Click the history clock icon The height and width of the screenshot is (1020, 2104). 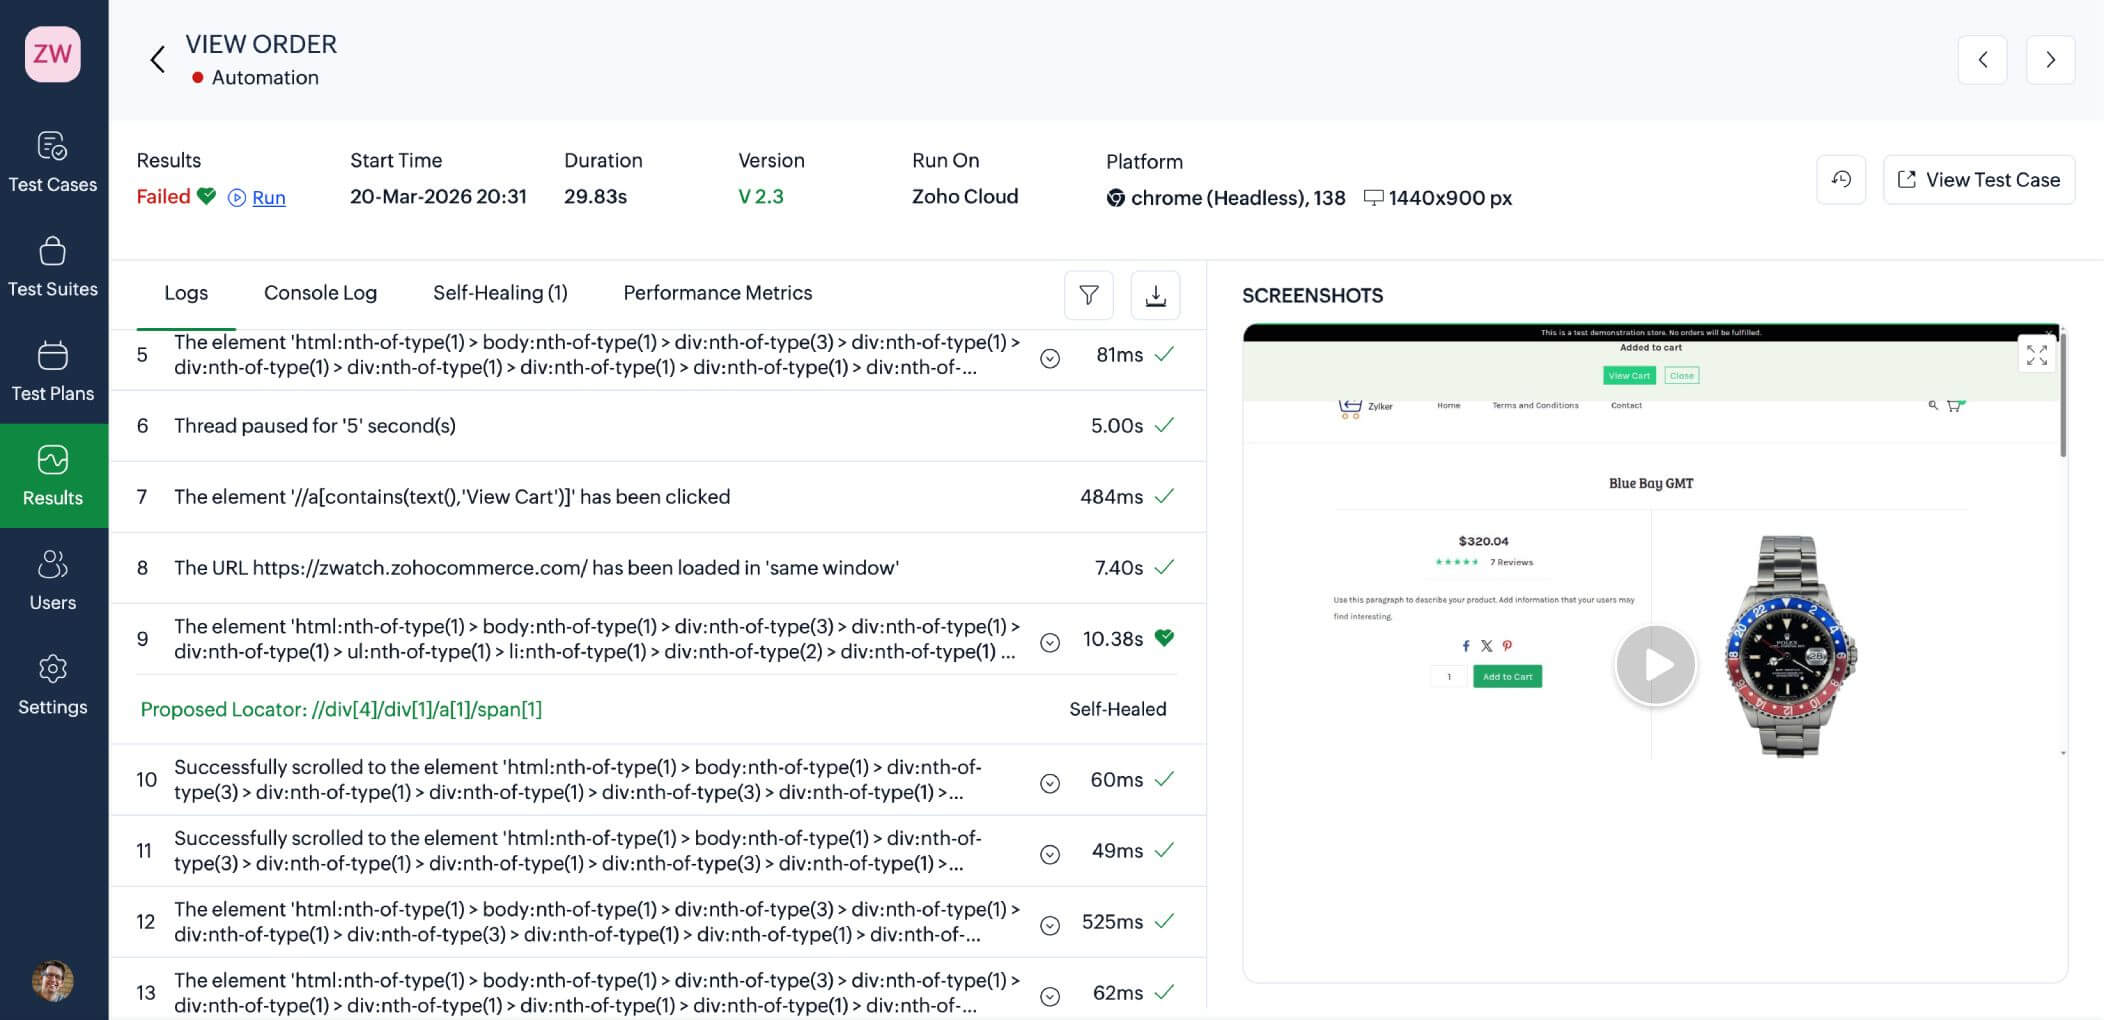[x=1841, y=180]
